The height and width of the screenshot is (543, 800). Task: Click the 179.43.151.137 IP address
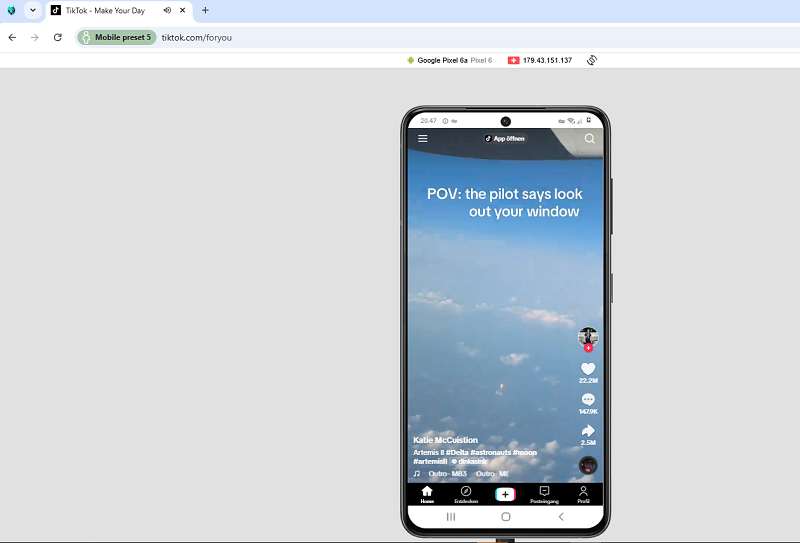547,60
